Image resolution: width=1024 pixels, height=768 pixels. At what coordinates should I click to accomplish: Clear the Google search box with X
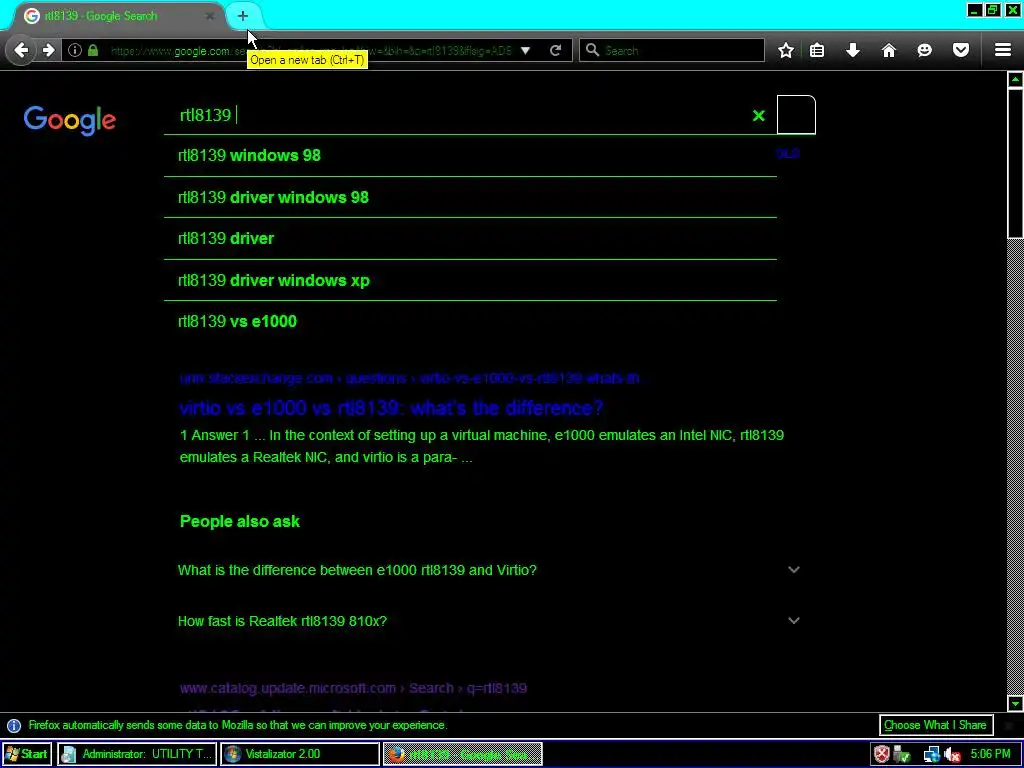pyautogui.click(x=758, y=116)
